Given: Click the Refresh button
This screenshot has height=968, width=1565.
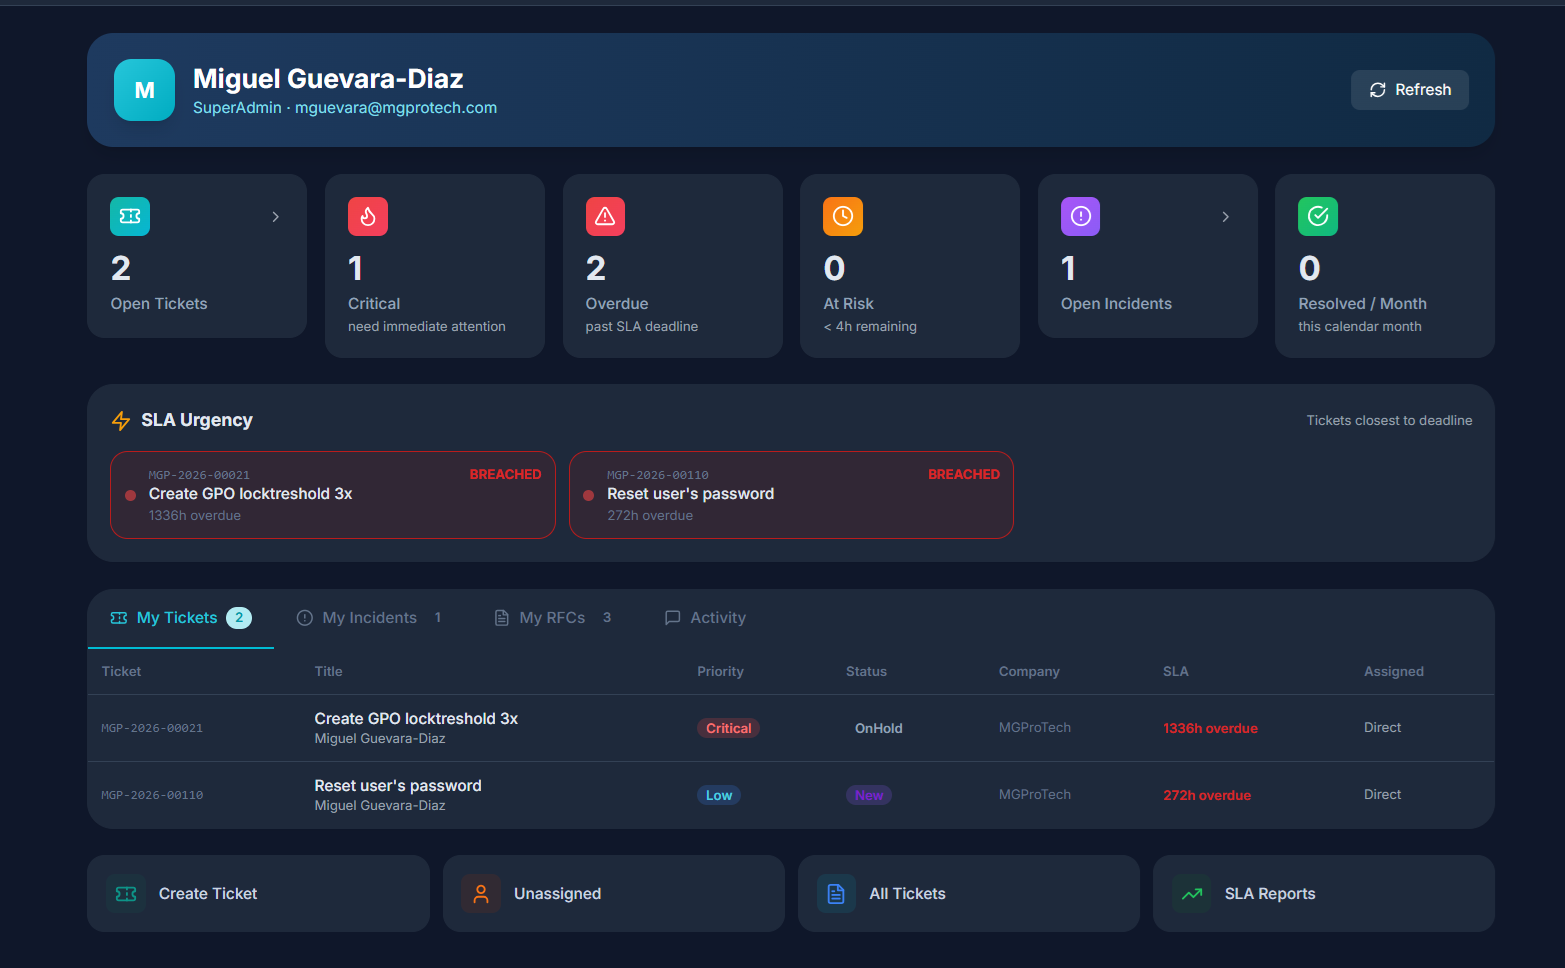Looking at the screenshot, I should click(1409, 90).
